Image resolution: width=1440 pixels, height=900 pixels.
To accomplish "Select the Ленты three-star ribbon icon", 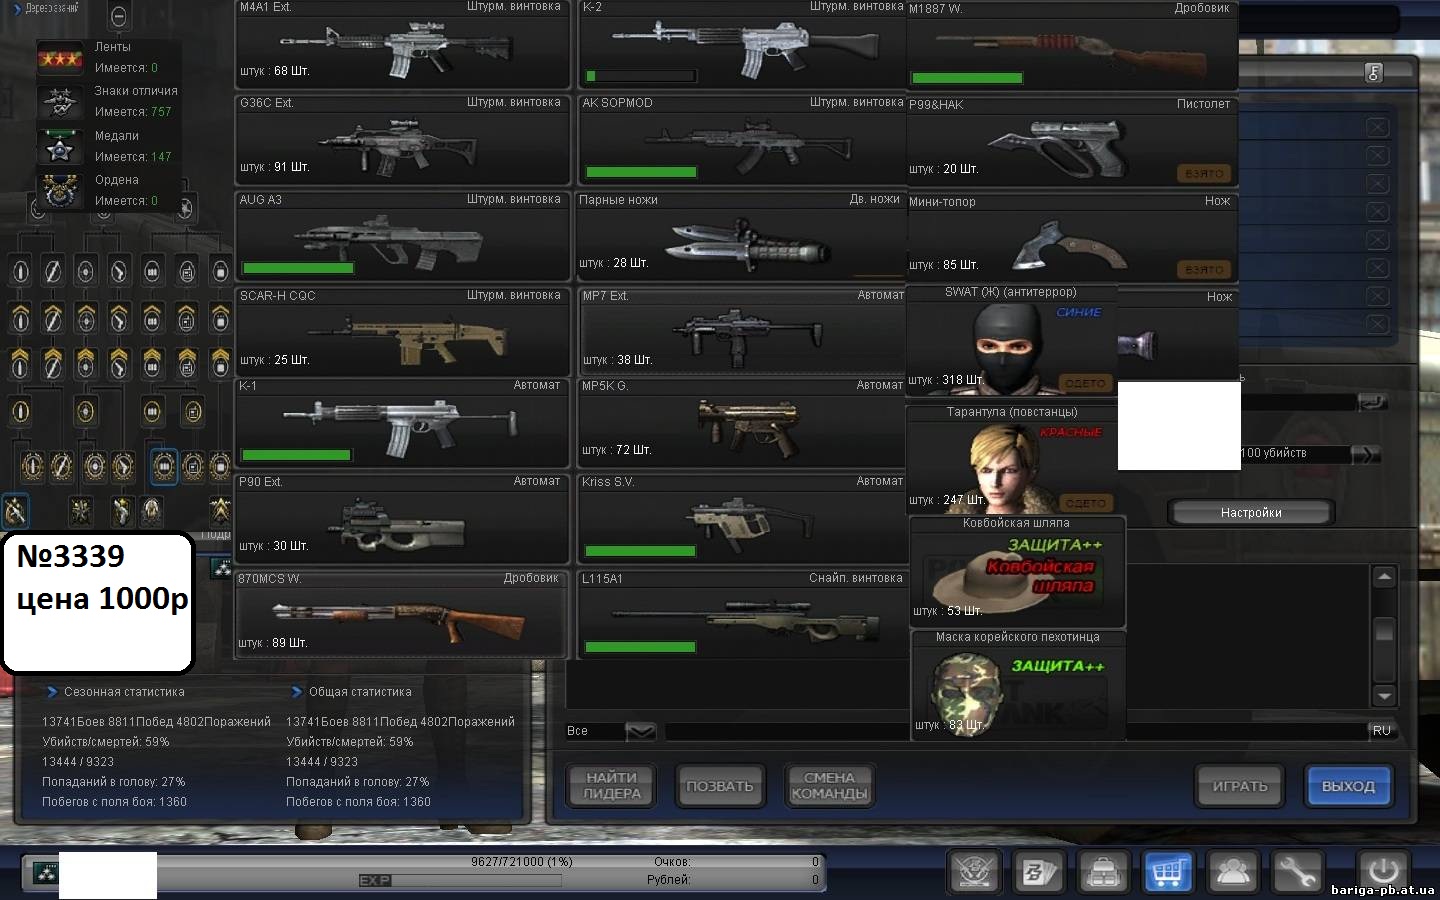I will 59,58.
